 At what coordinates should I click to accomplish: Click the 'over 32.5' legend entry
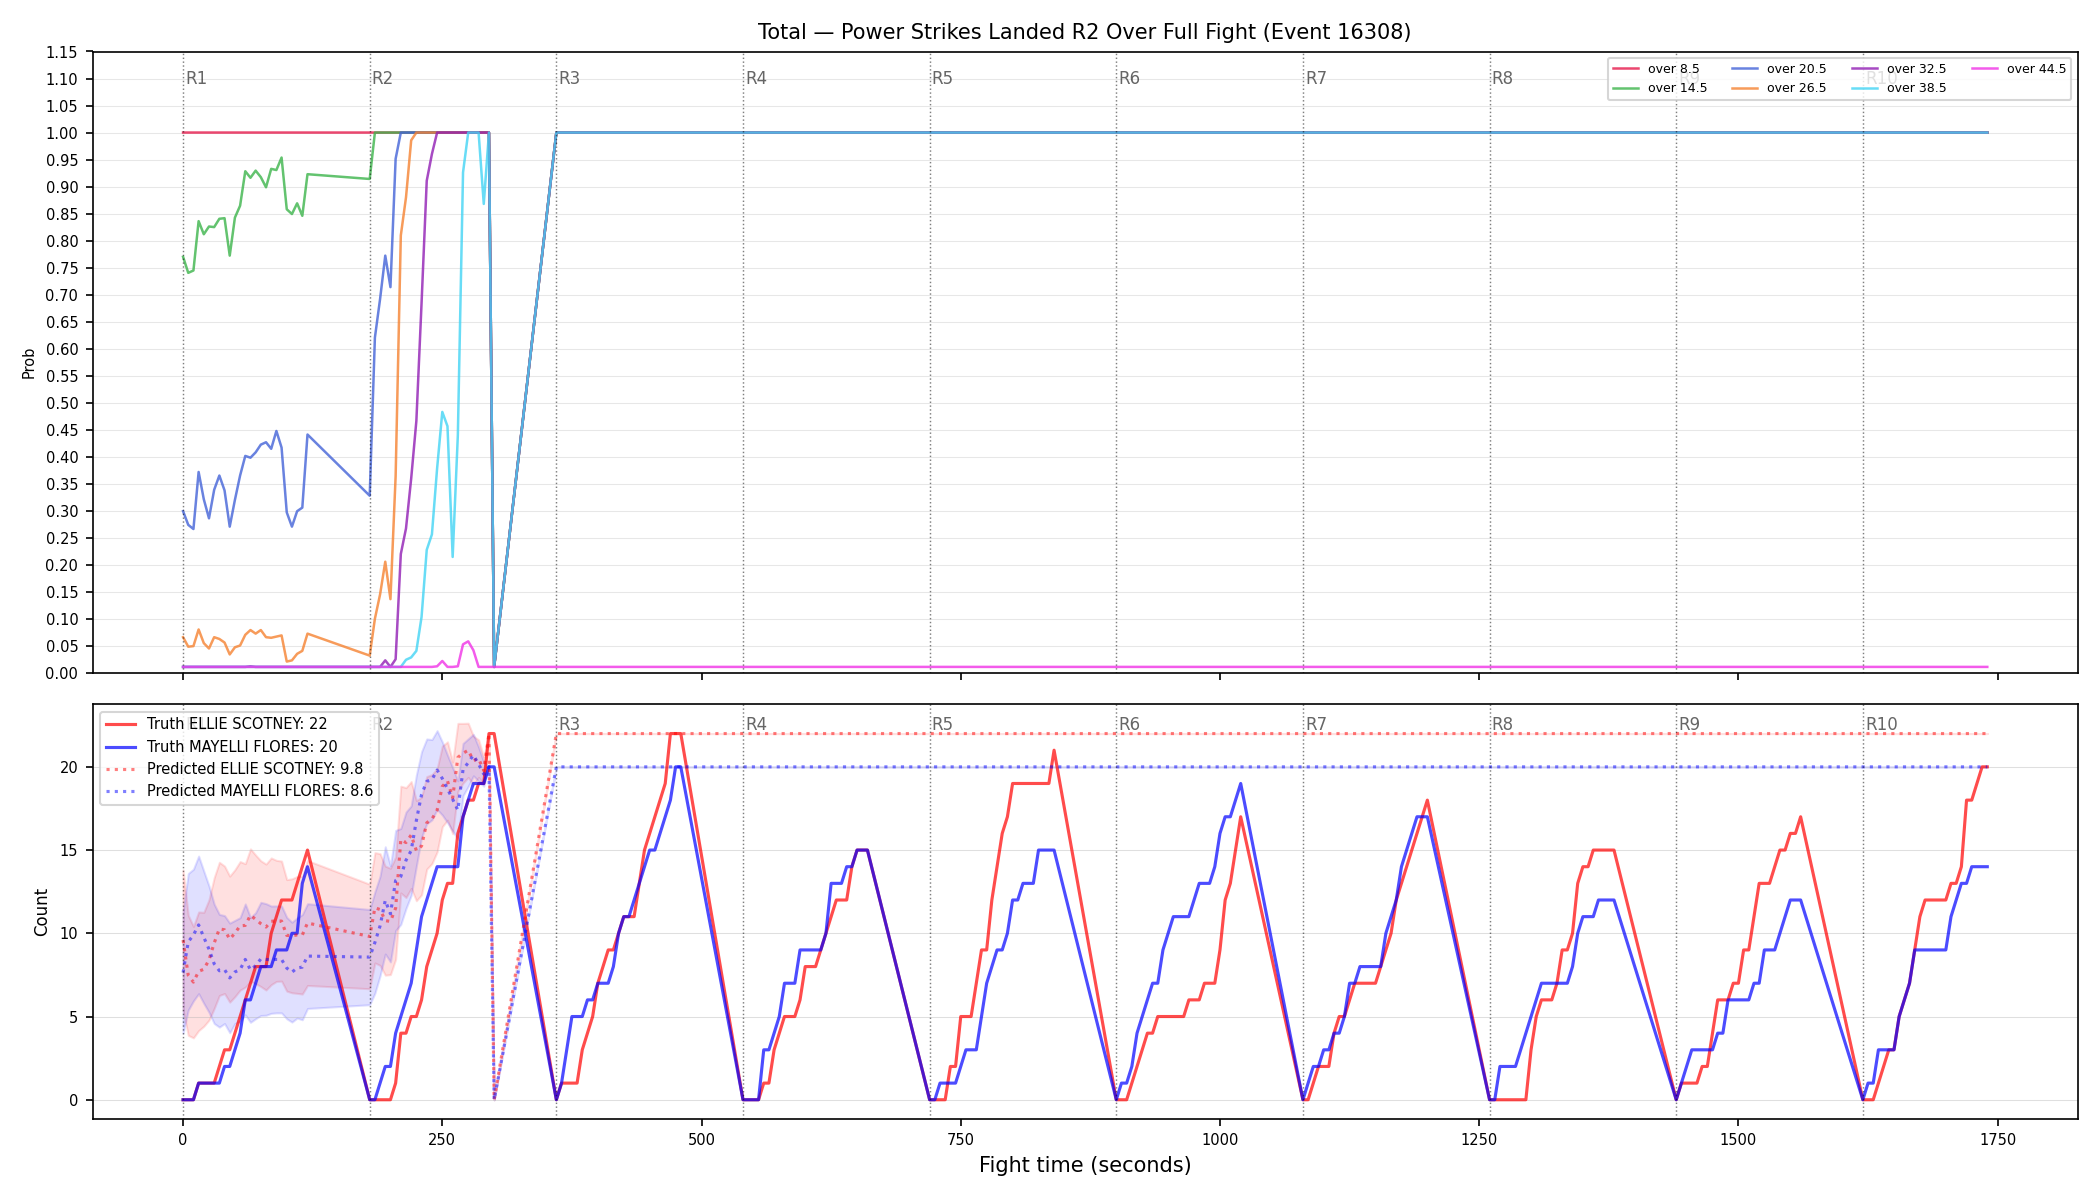point(1899,69)
